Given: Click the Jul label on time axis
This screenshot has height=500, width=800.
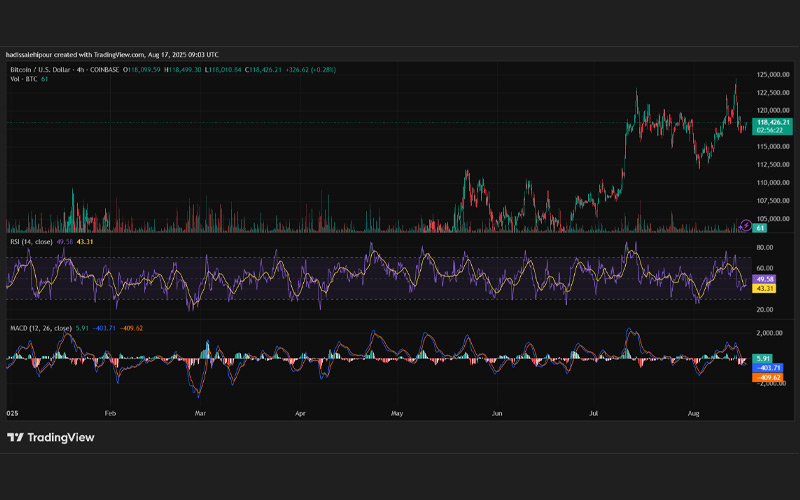Looking at the screenshot, I should coord(593,413).
